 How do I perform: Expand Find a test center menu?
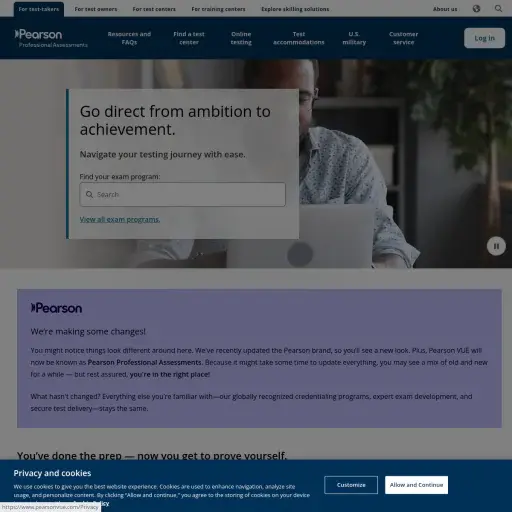pos(189,38)
